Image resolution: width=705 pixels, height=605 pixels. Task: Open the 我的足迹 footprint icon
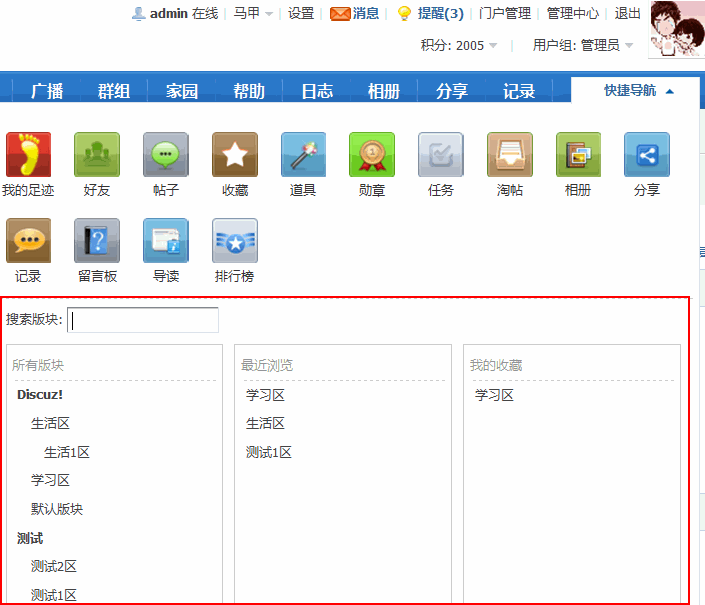pyautogui.click(x=28, y=155)
